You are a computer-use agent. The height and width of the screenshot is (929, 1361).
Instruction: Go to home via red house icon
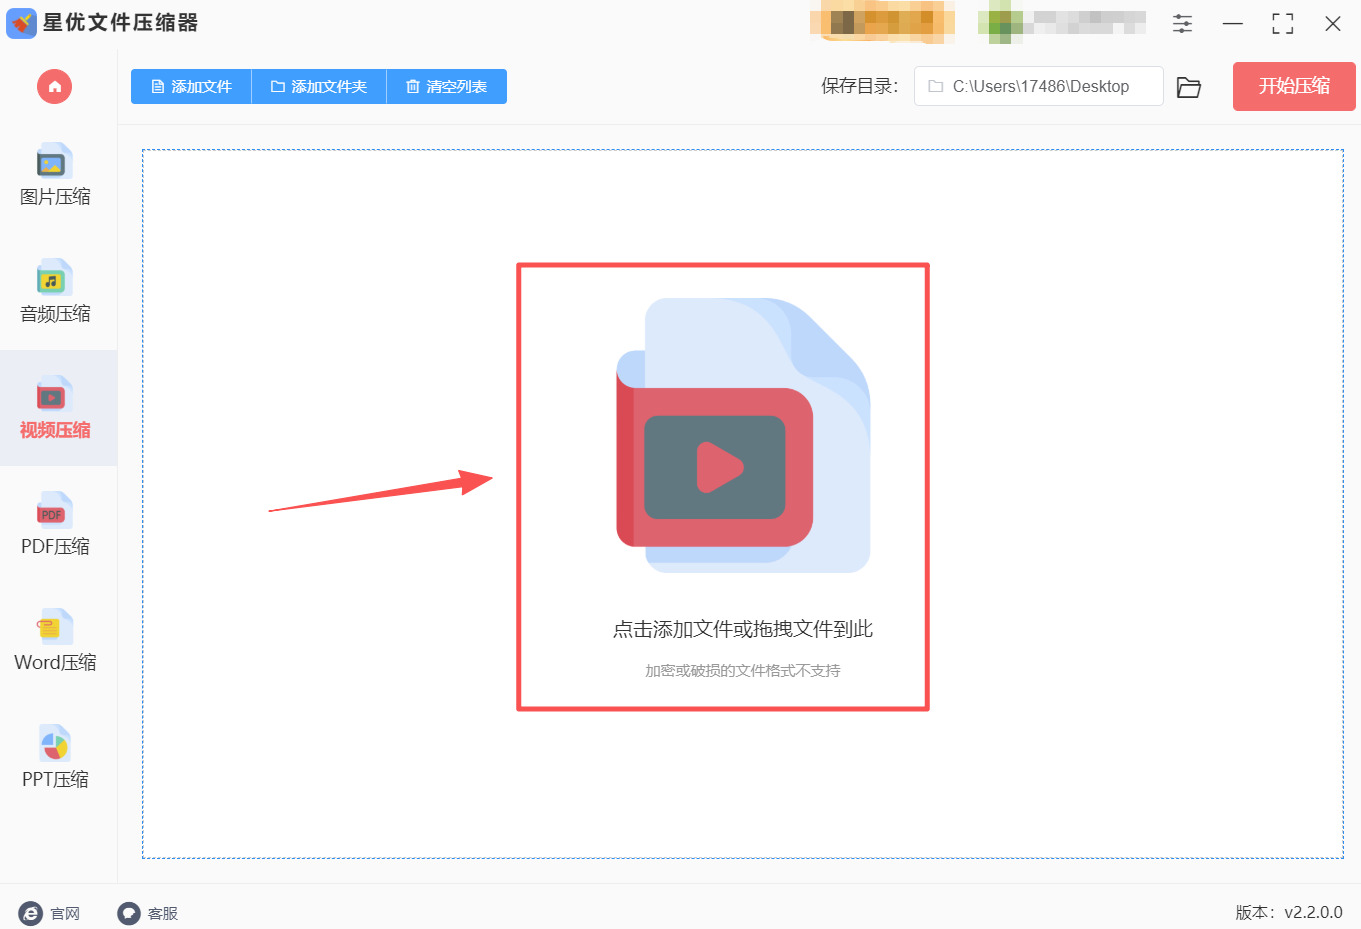coord(54,87)
